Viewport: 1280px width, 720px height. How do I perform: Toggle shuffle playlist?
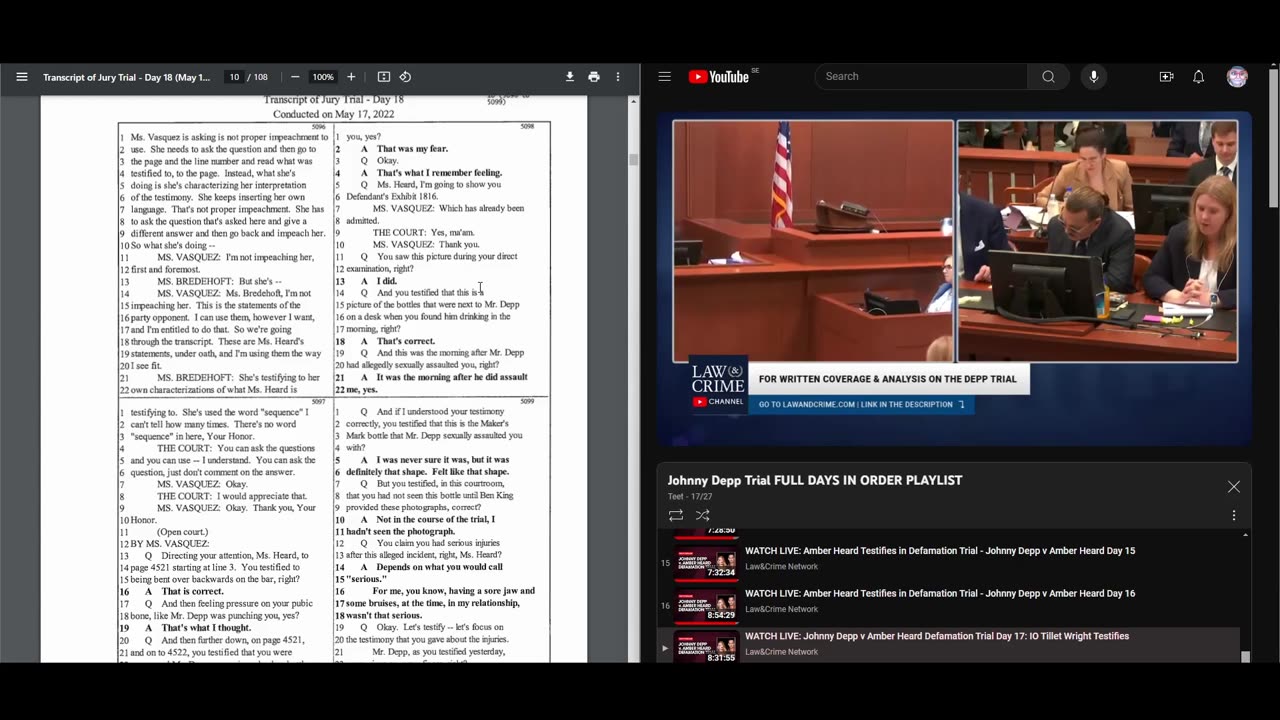point(703,516)
